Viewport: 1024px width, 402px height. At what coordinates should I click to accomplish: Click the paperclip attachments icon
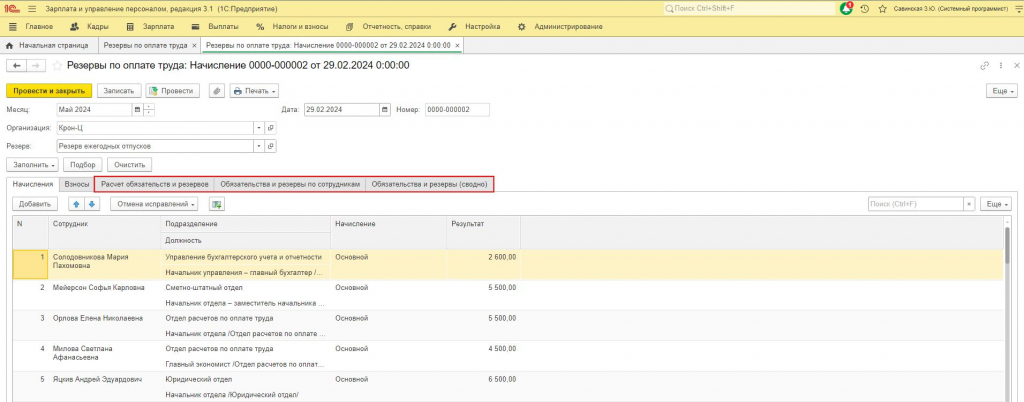coord(217,91)
